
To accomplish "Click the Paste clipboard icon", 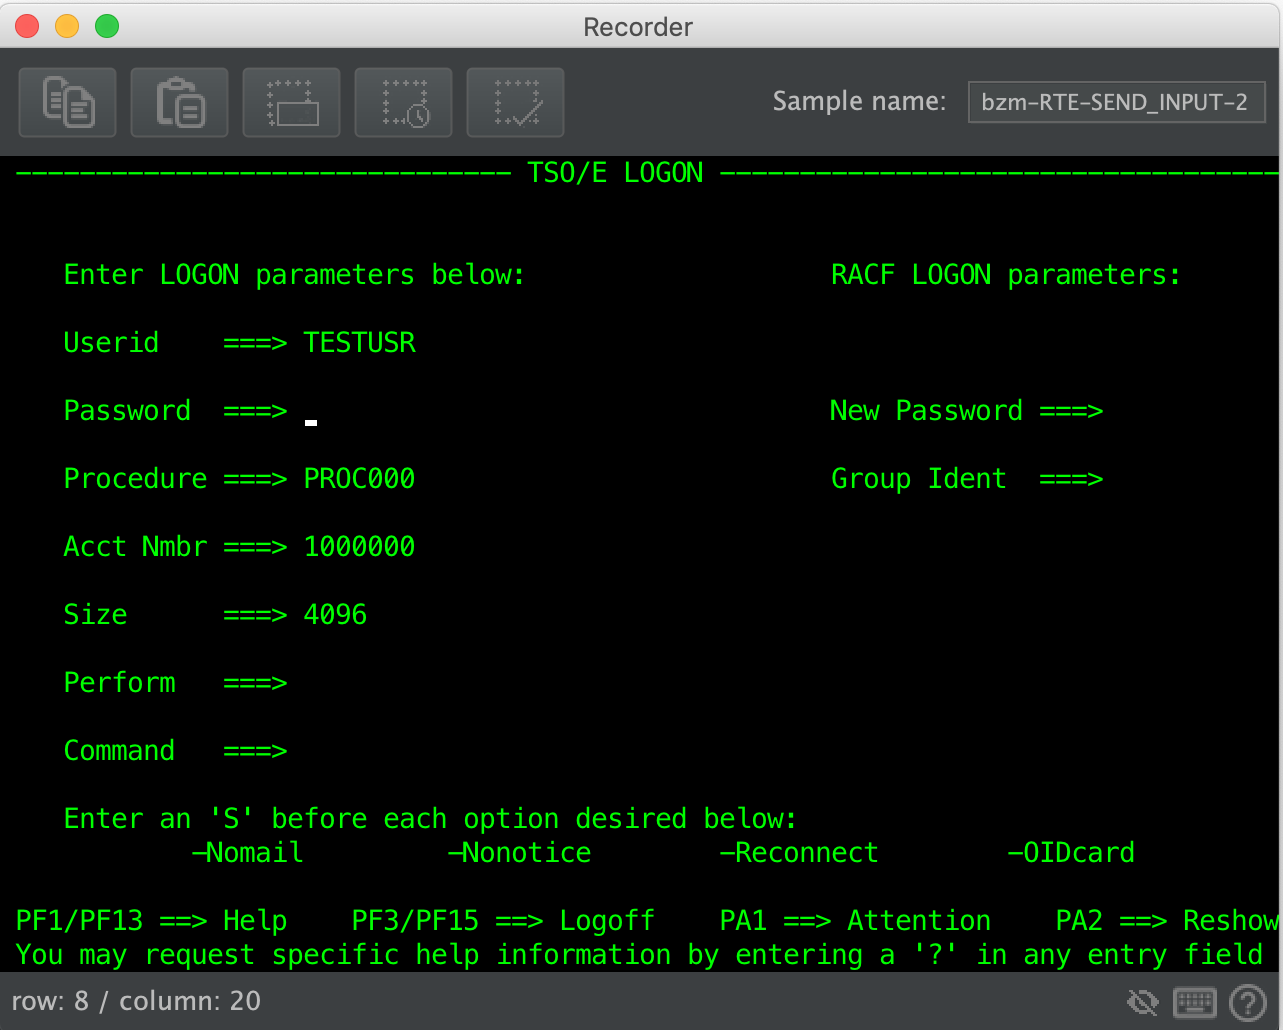I will tap(180, 102).
